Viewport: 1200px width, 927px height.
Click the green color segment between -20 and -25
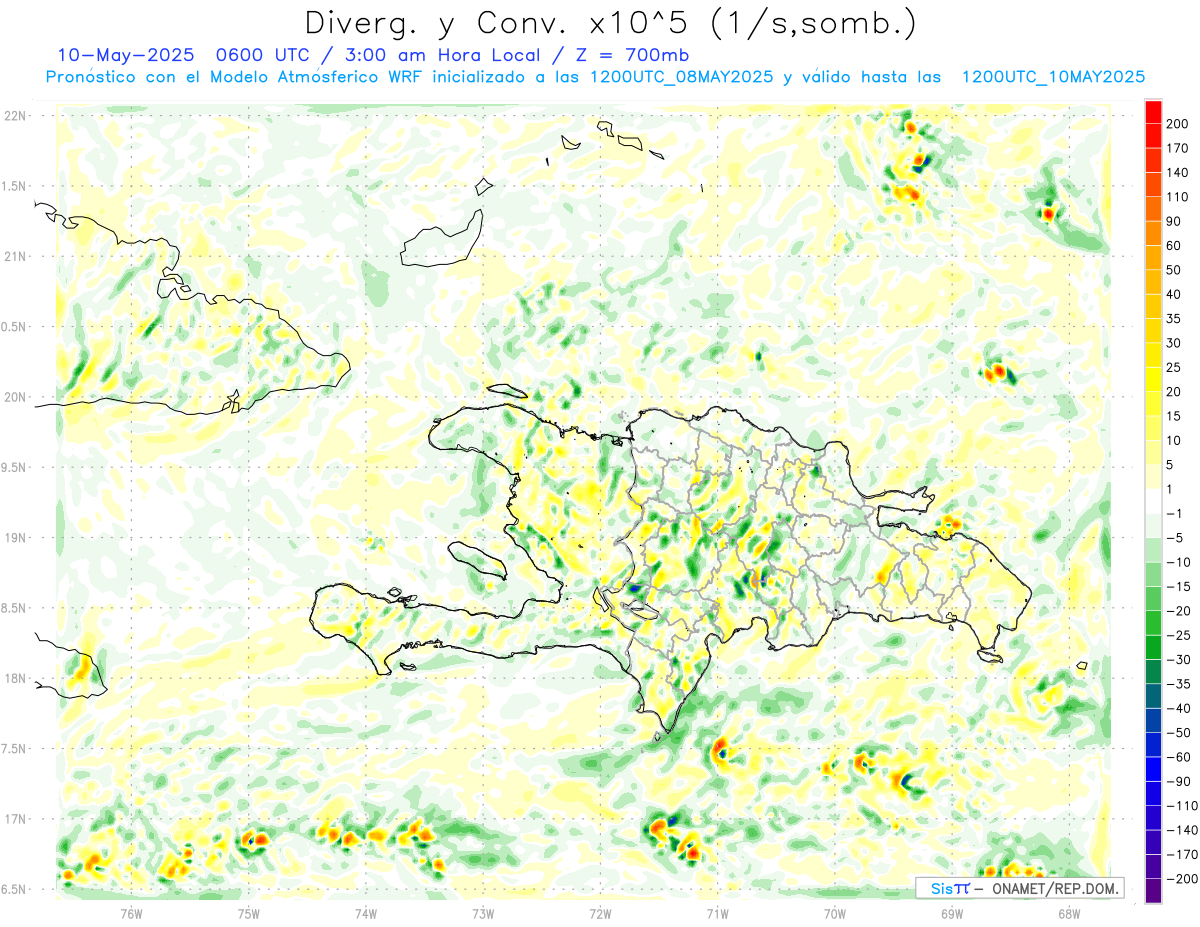[1153, 624]
